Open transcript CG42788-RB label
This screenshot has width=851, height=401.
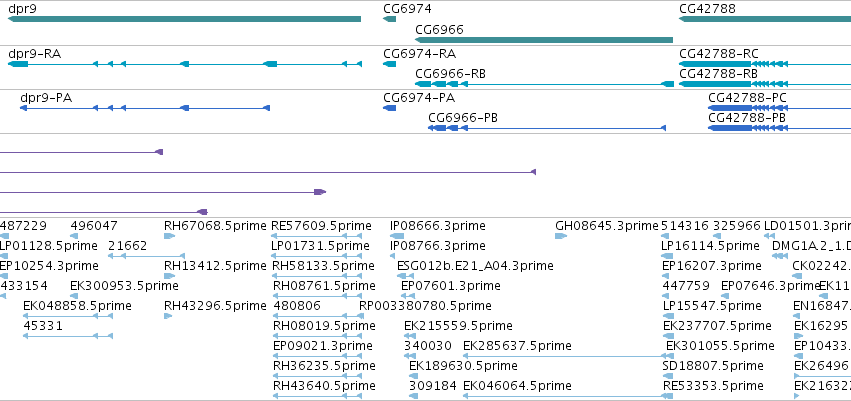point(718,74)
